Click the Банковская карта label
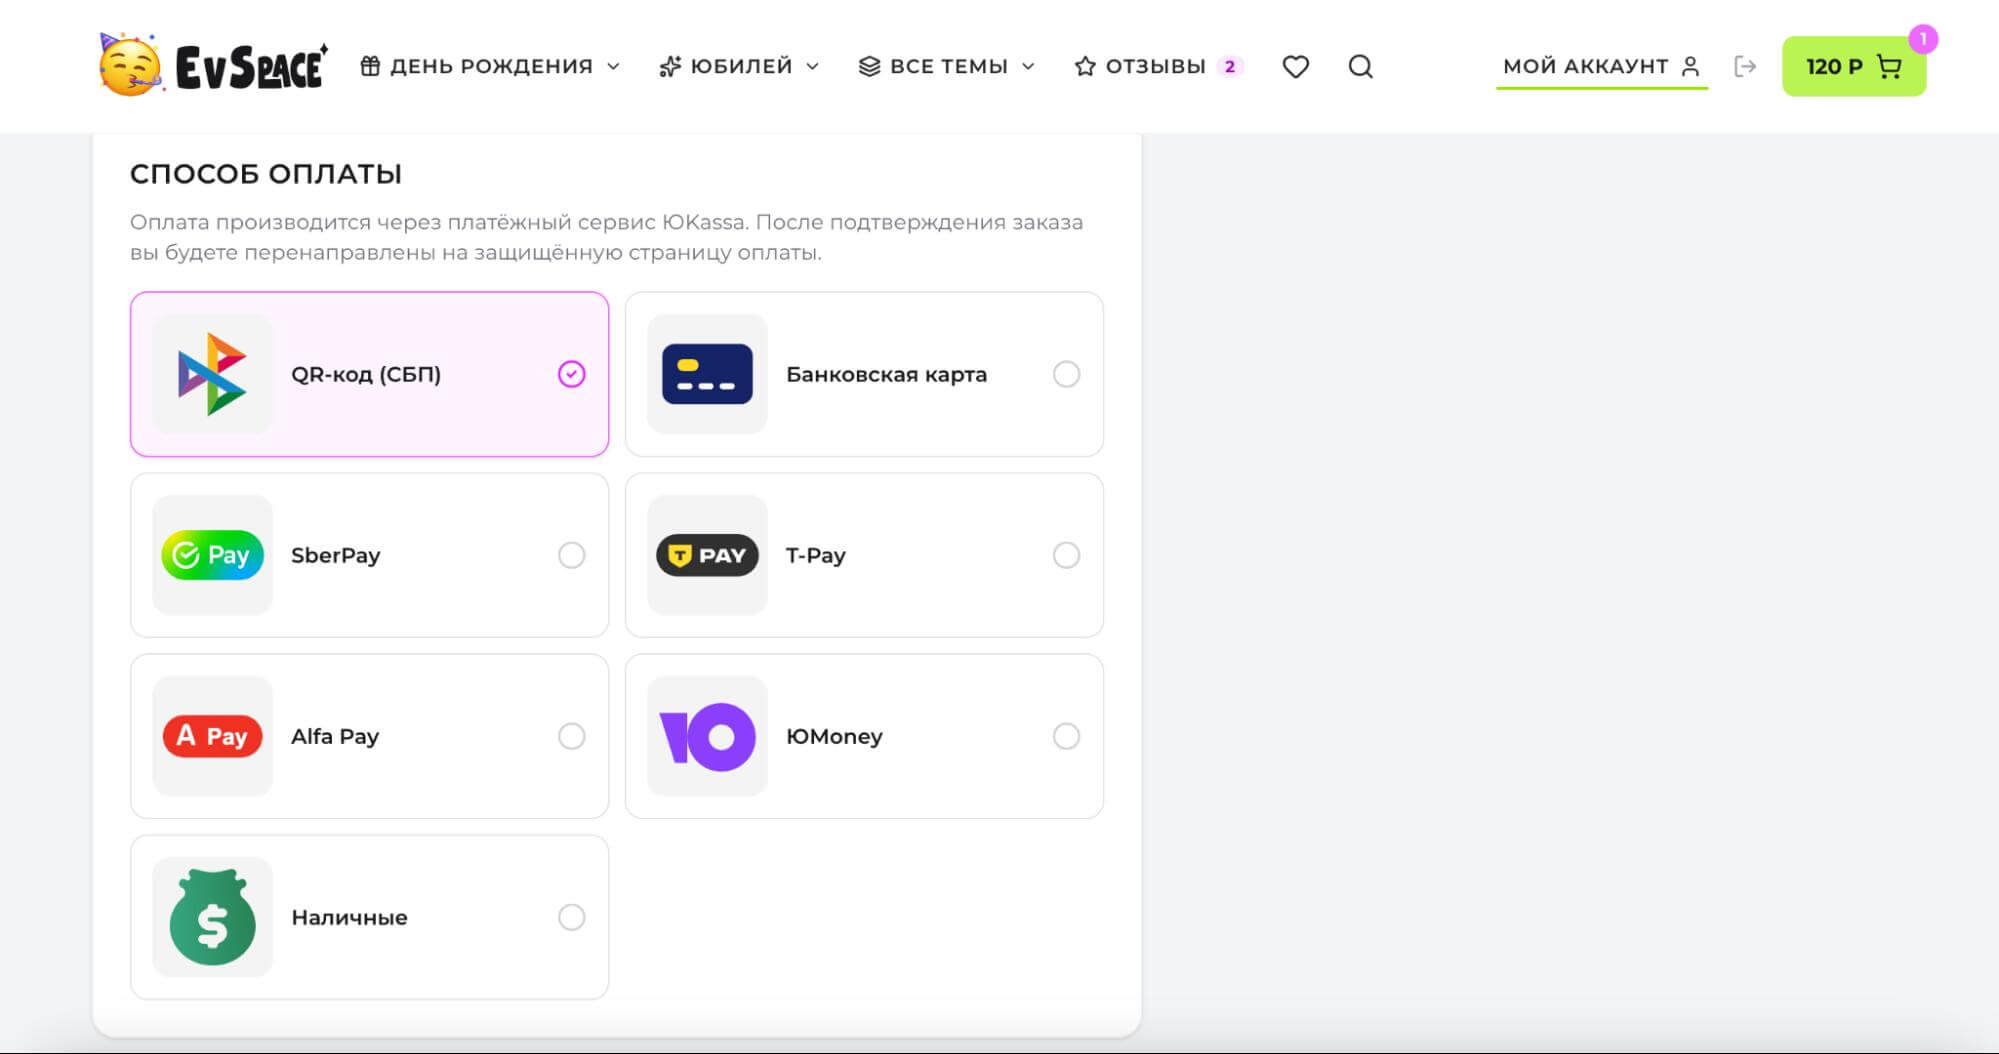This screenshot has height=1054, width=1999. point(886,374)
